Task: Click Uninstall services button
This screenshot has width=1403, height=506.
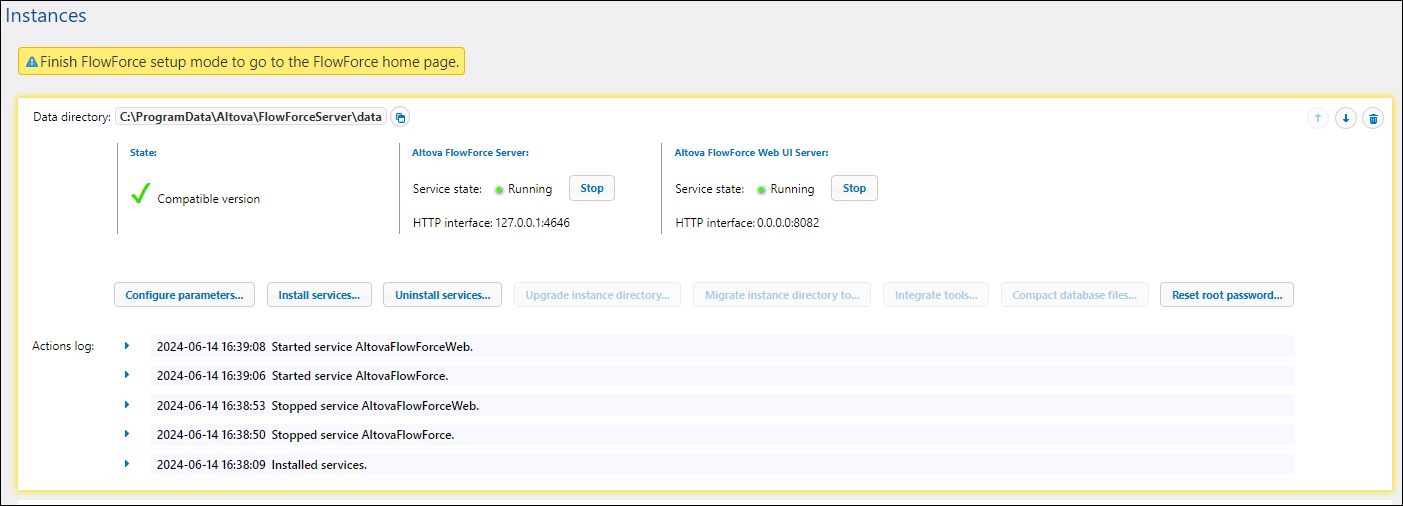Action: 442,295
